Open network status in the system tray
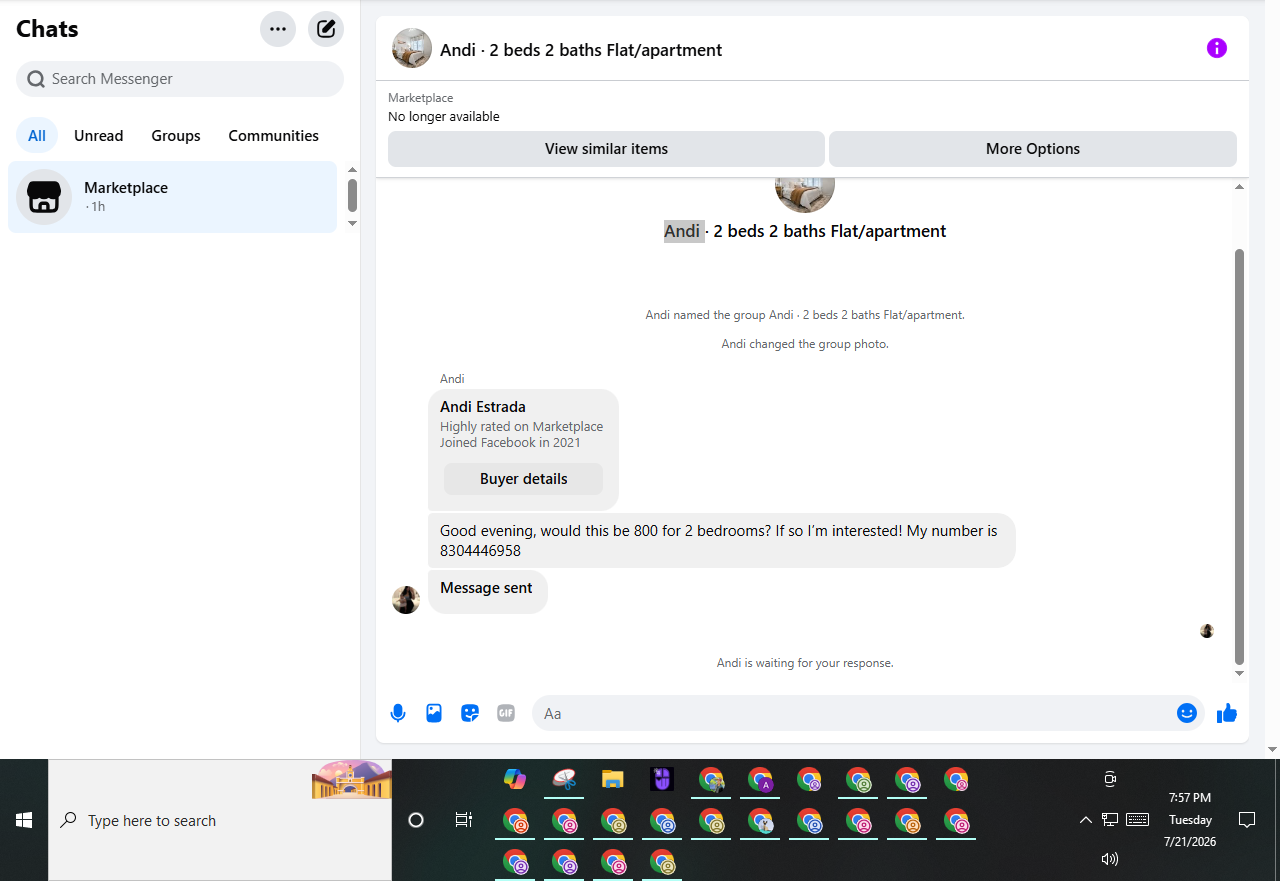1280x881 pixels. tap(1110, 820)
